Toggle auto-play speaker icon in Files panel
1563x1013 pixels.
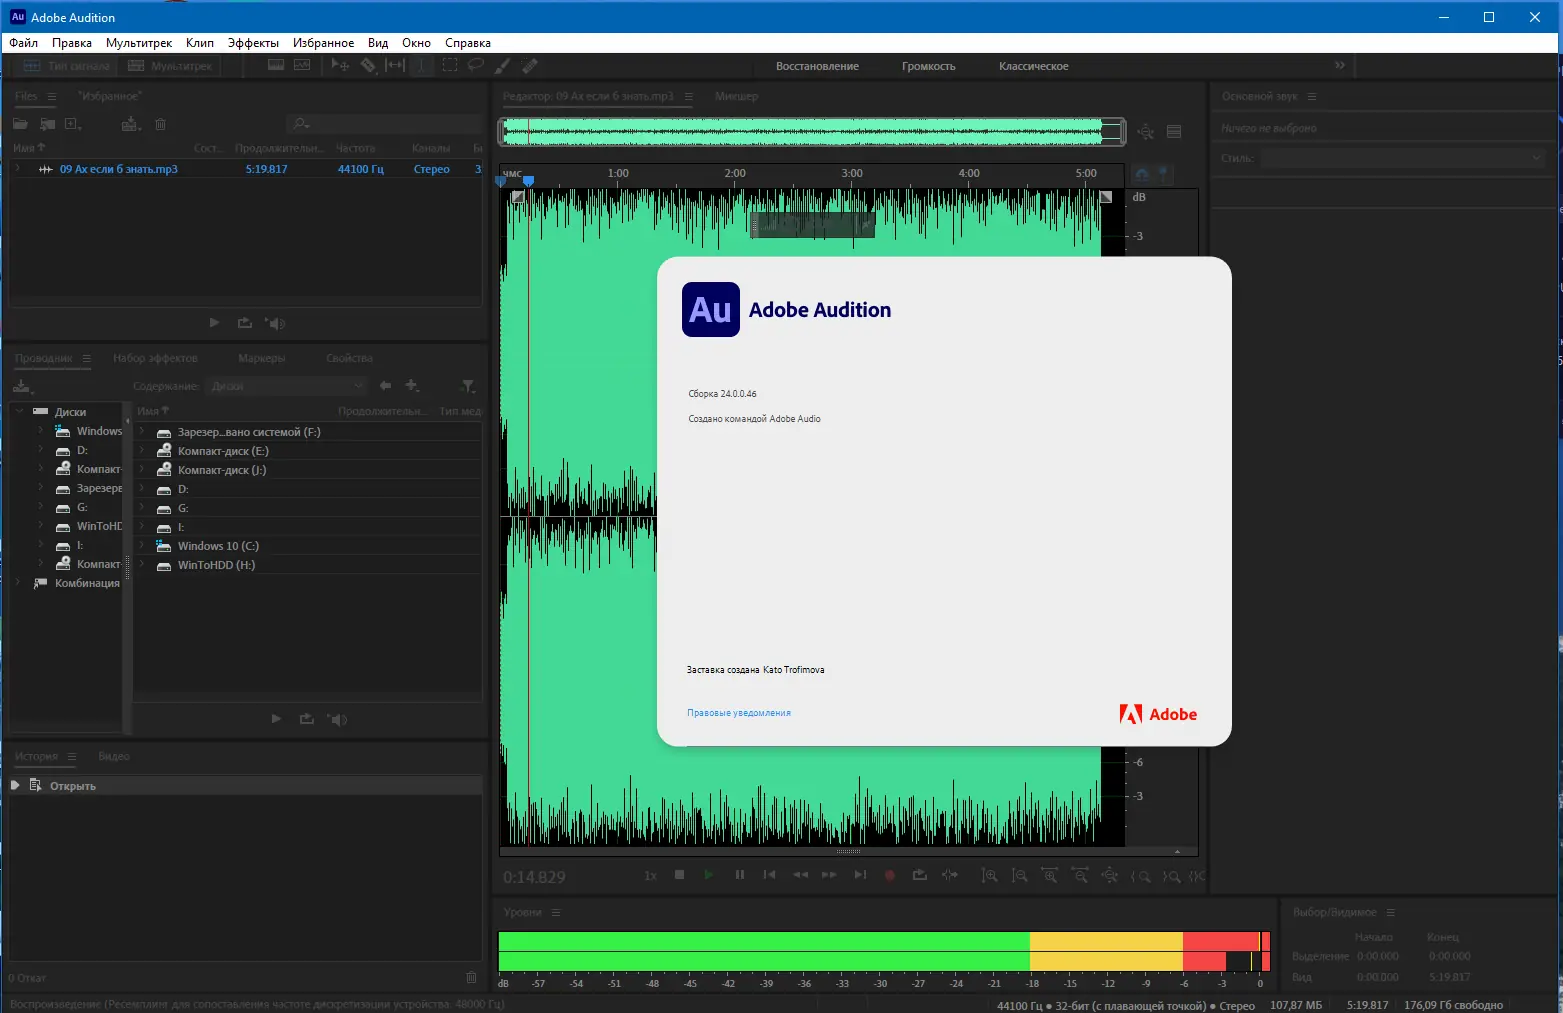[276, 323]
